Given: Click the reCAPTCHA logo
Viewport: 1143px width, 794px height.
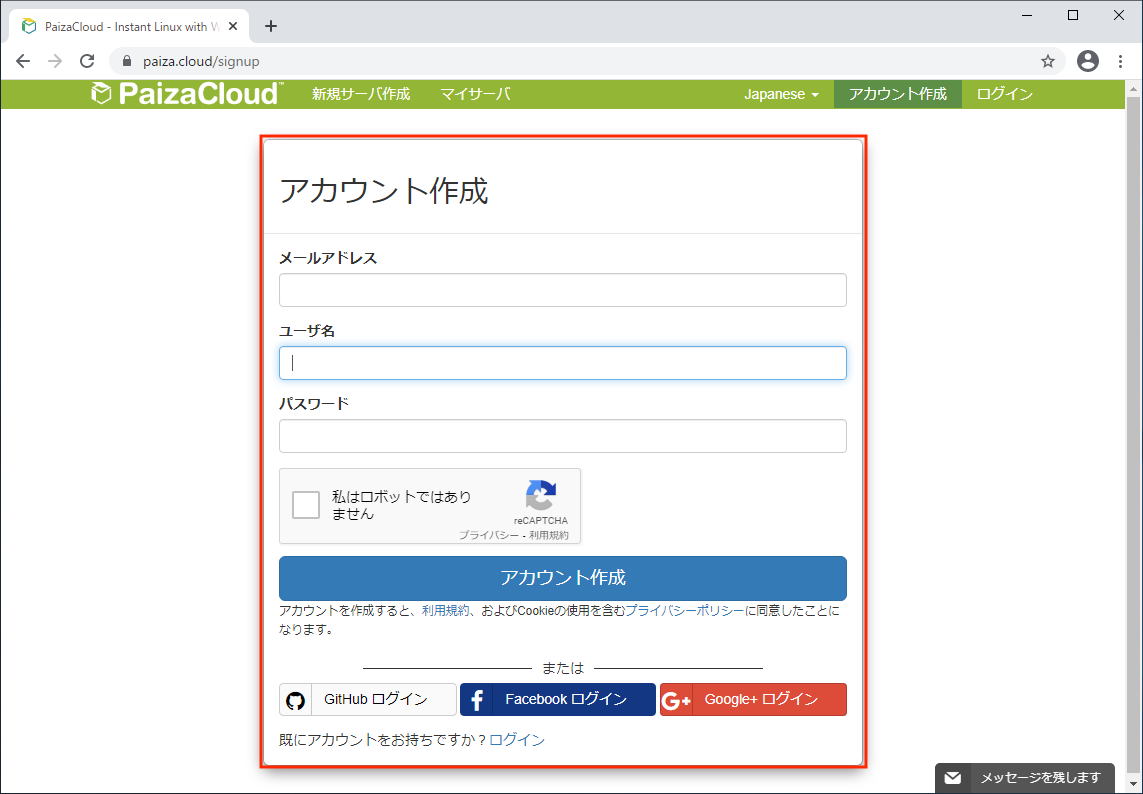Looking at the screenshot, I should point(541,496).
